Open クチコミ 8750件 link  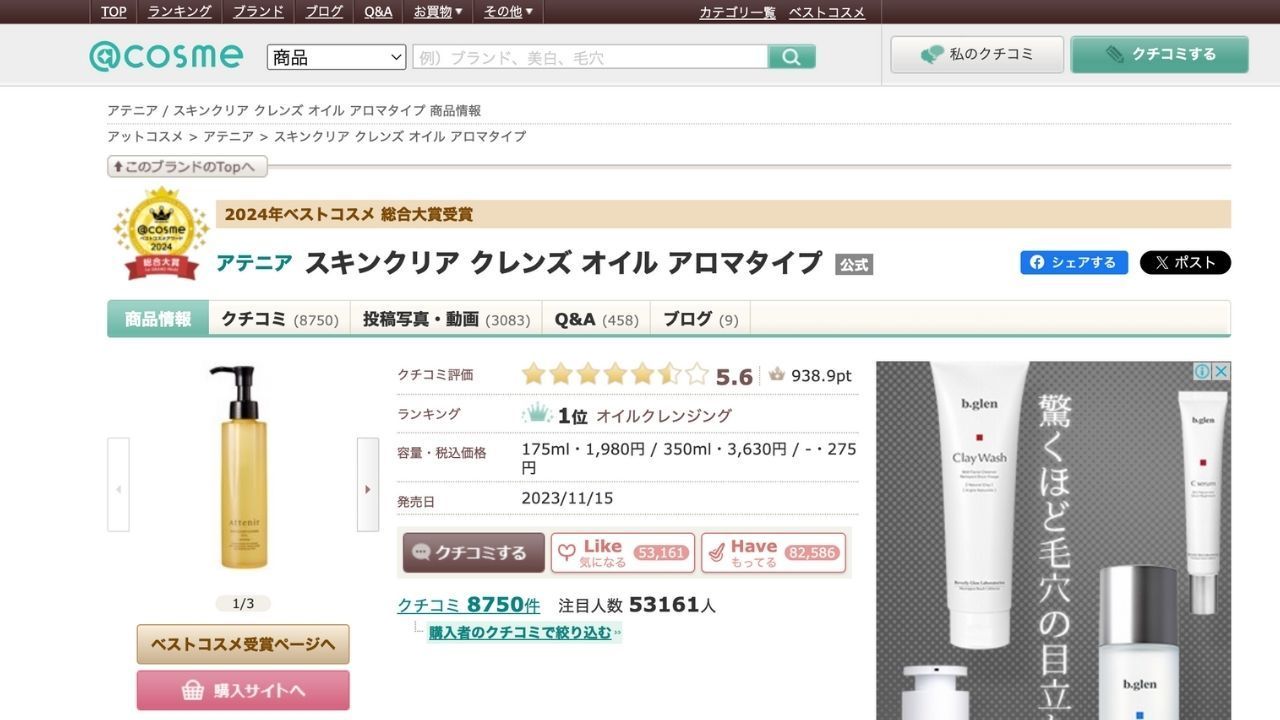click(x=468, y=605)
